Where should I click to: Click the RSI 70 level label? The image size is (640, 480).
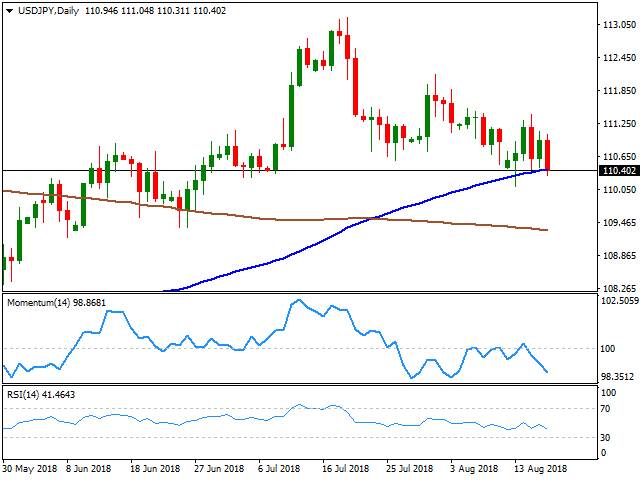(605, 409)
